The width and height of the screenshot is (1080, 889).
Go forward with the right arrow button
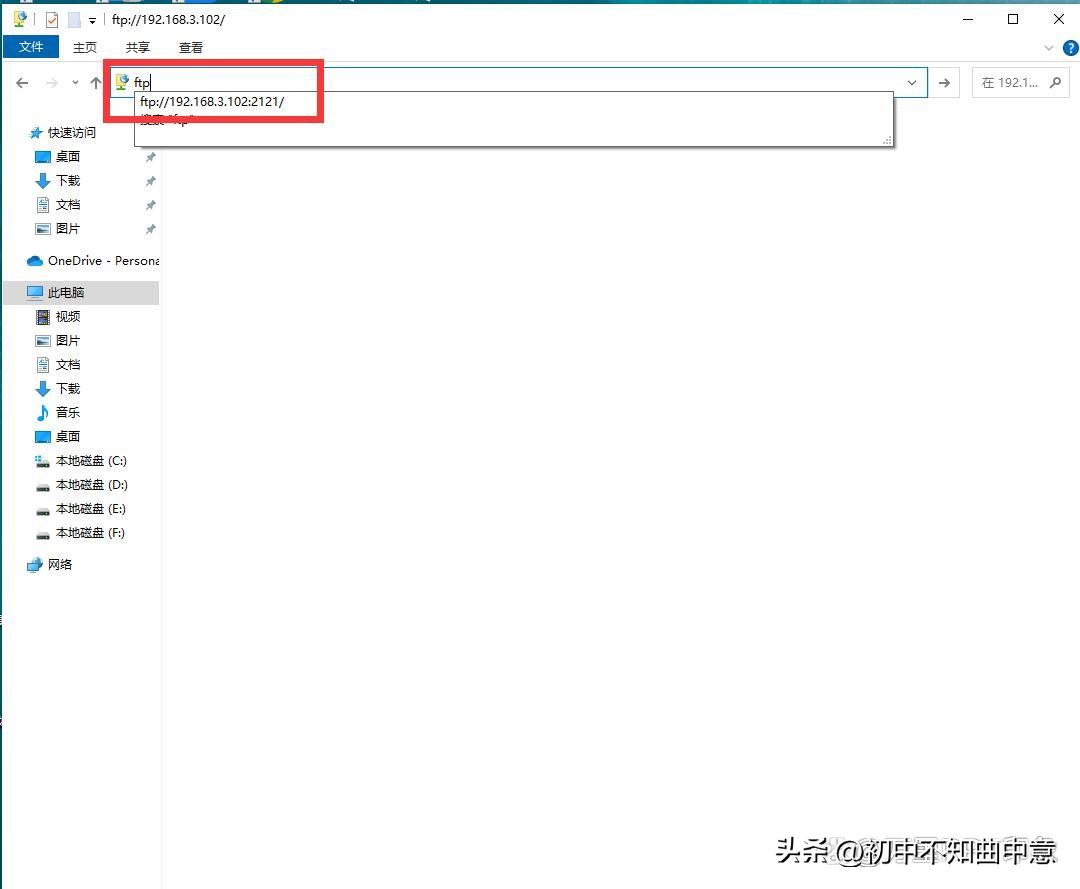pos(52,83)
